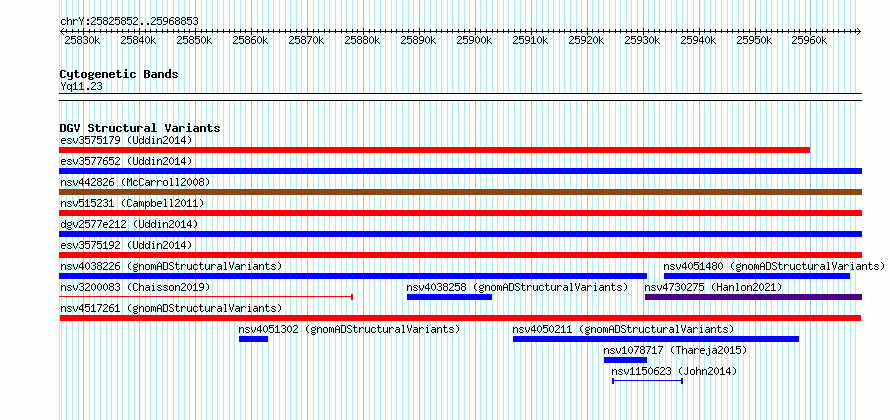Click the 25830k ruler tick label
Viewport: 890px width, 420px height.
pyautogui.click(x=82, y=40)
